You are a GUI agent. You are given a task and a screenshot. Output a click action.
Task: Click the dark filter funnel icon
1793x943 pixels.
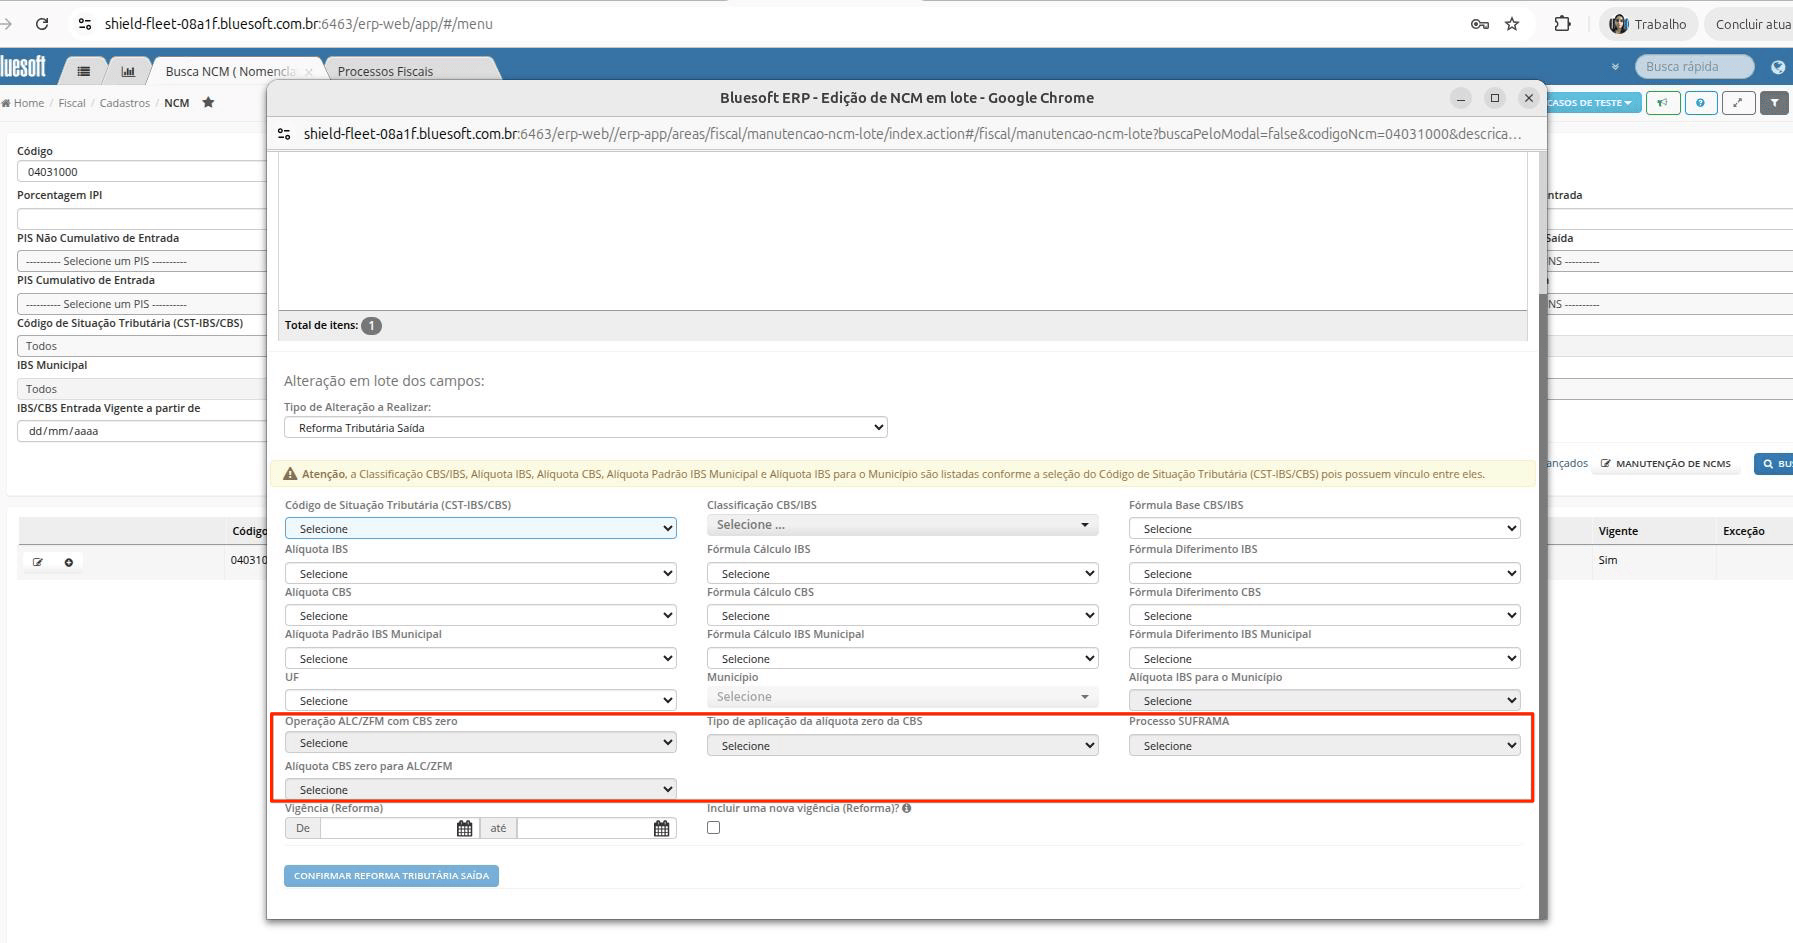(x=1775, y=102)
